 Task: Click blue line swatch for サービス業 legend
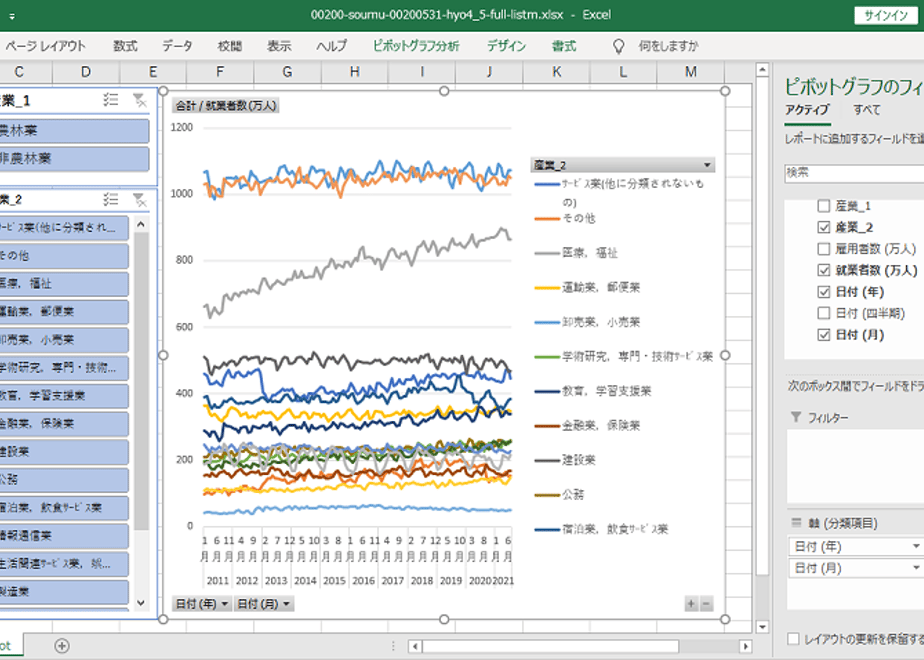(x=547, y=184)
